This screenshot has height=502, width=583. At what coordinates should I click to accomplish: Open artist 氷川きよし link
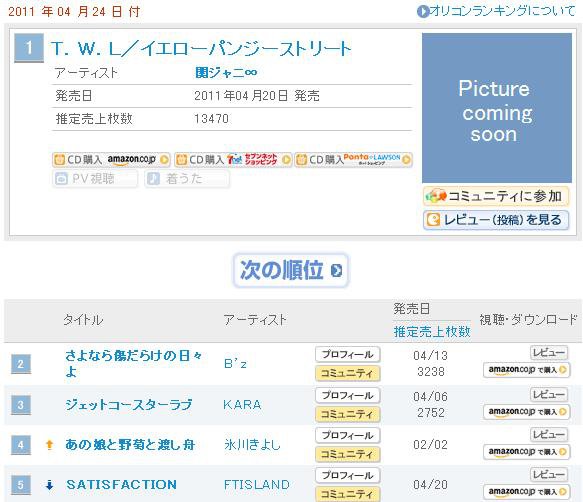tap(252, 444)
